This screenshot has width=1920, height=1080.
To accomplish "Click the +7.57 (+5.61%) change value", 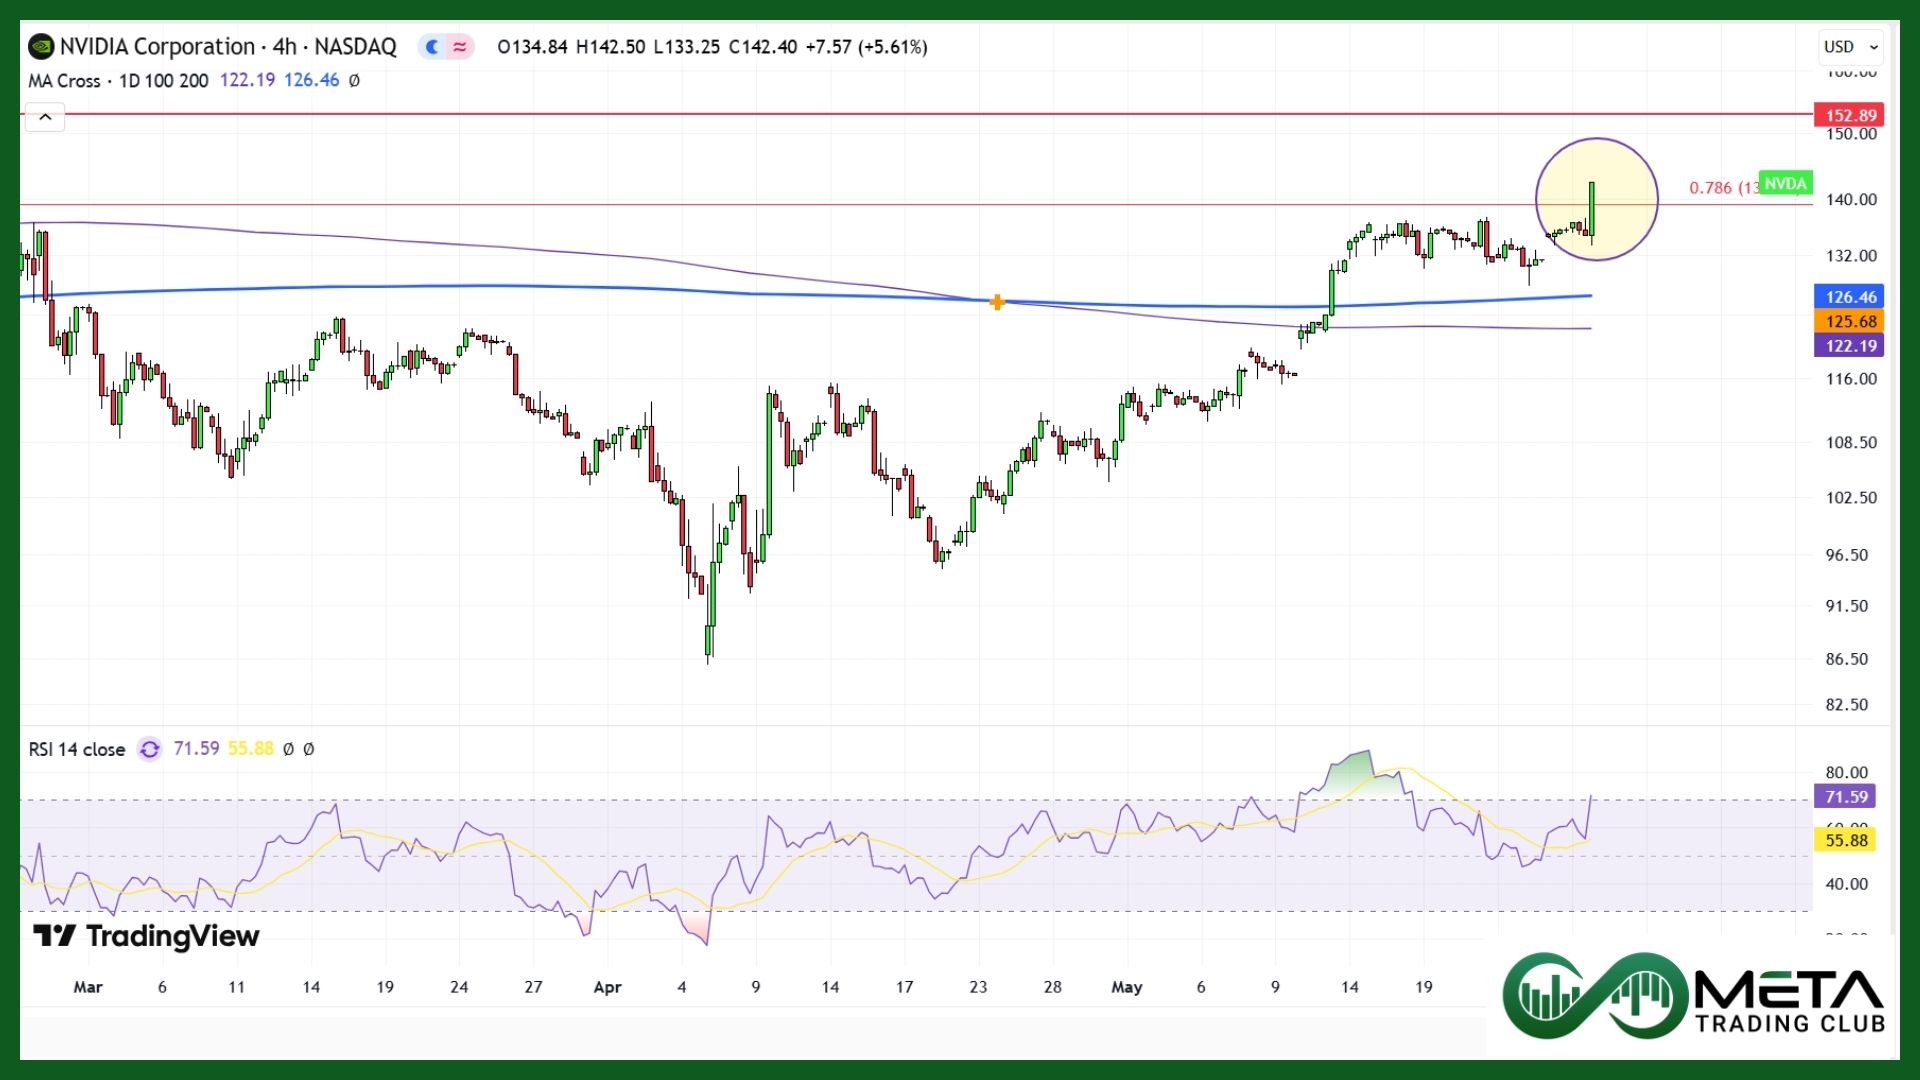I will 867,47.
